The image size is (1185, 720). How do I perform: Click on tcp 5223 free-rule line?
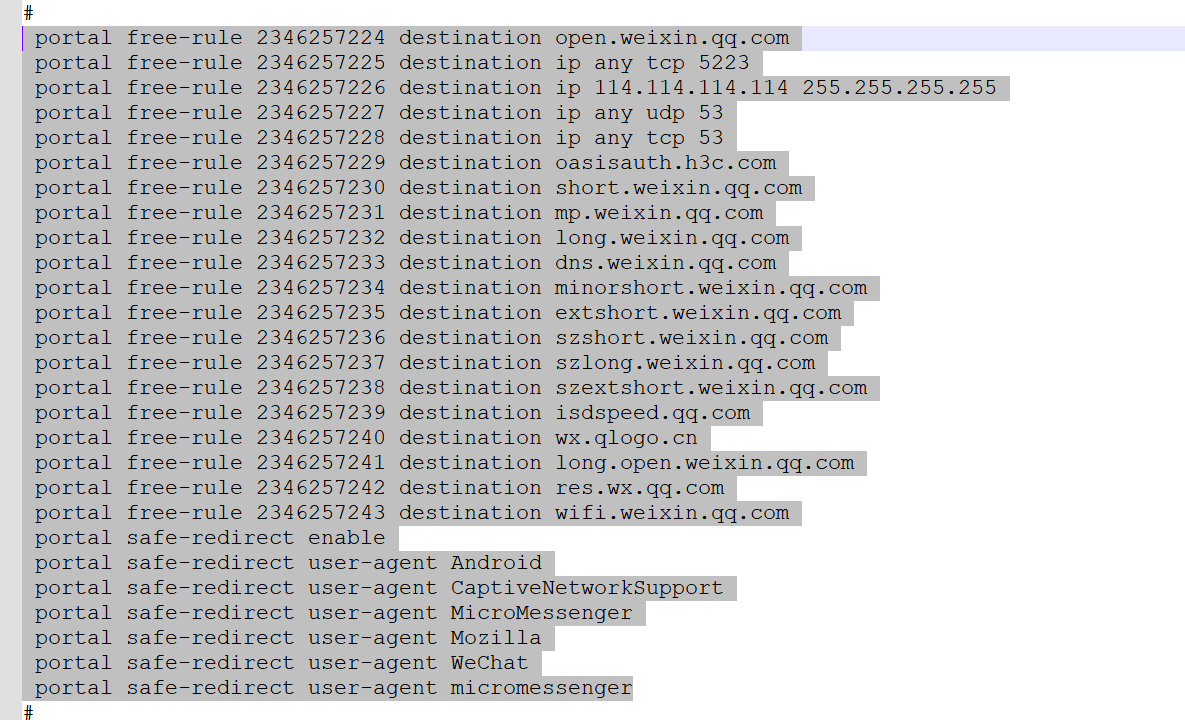click(392, 63)
